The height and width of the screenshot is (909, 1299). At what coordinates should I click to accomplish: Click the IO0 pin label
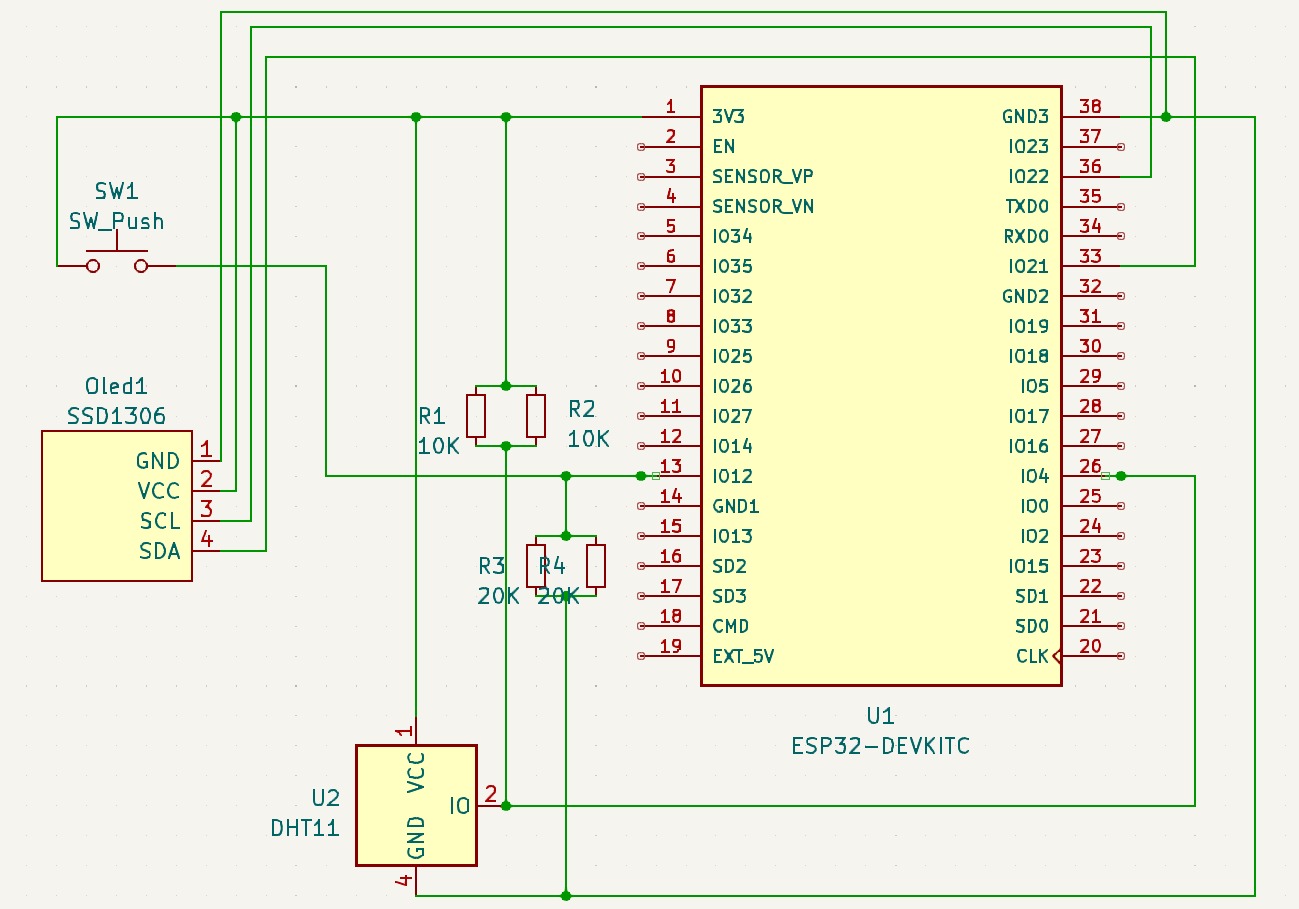(1035, 506)
